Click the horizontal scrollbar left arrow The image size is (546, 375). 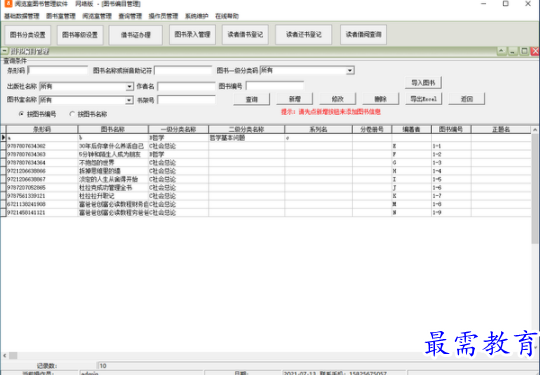click(5, 356)
